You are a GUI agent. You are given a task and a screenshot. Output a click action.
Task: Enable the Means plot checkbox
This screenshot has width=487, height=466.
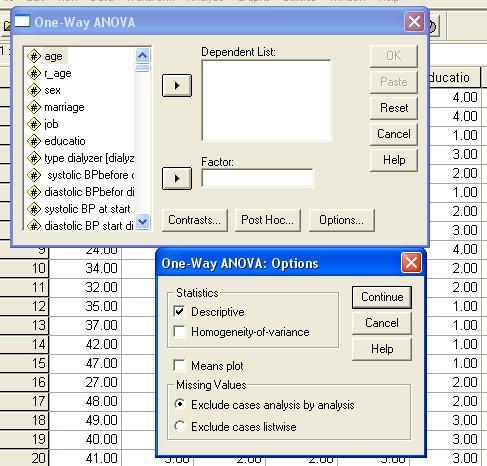[179, 365]
